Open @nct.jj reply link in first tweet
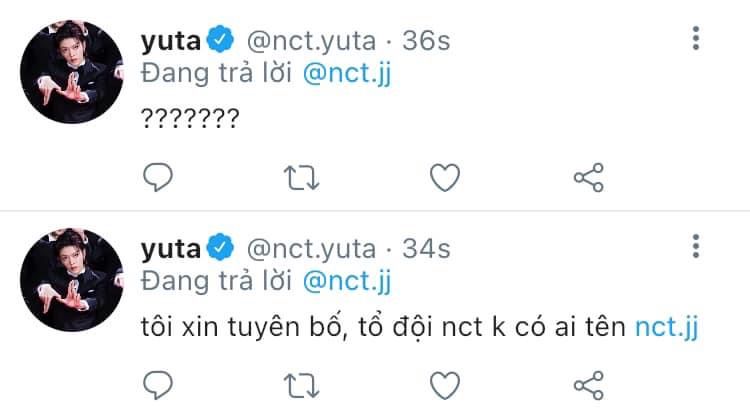This screenshot has height=416, width=750. pyautogui.click(x=344, y=72)
